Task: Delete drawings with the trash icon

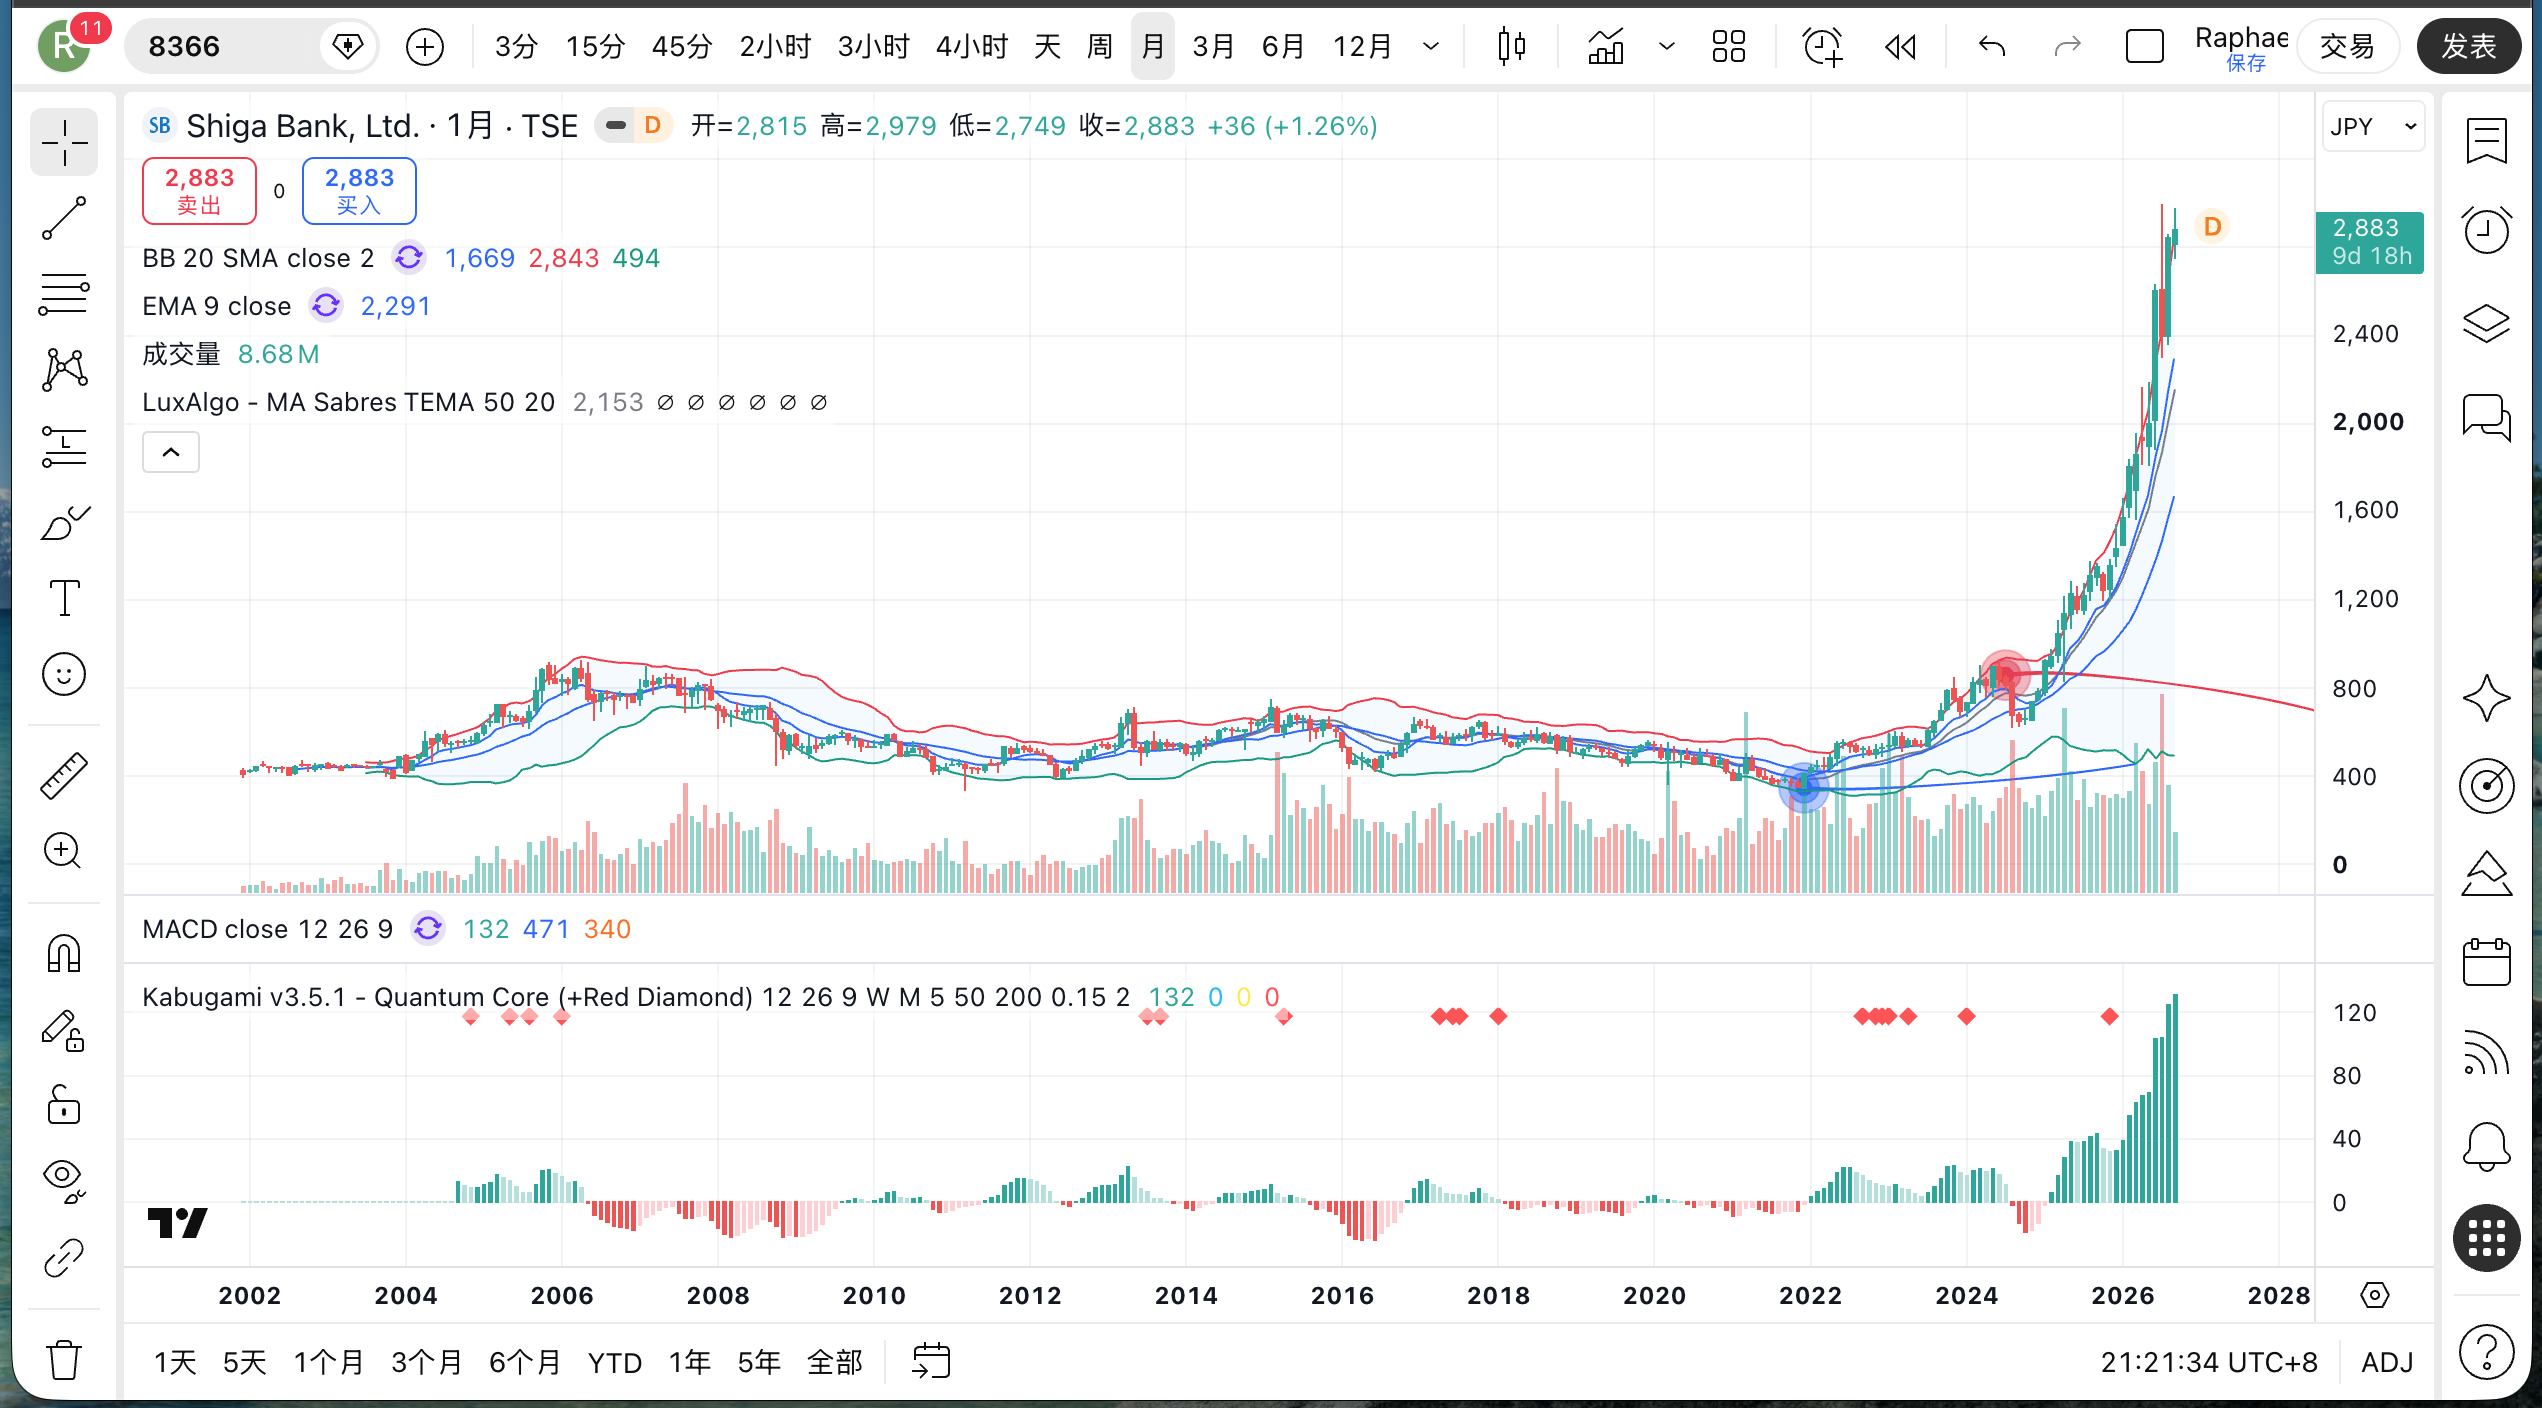Action: pyautogui.click(x=64, y=1359)
